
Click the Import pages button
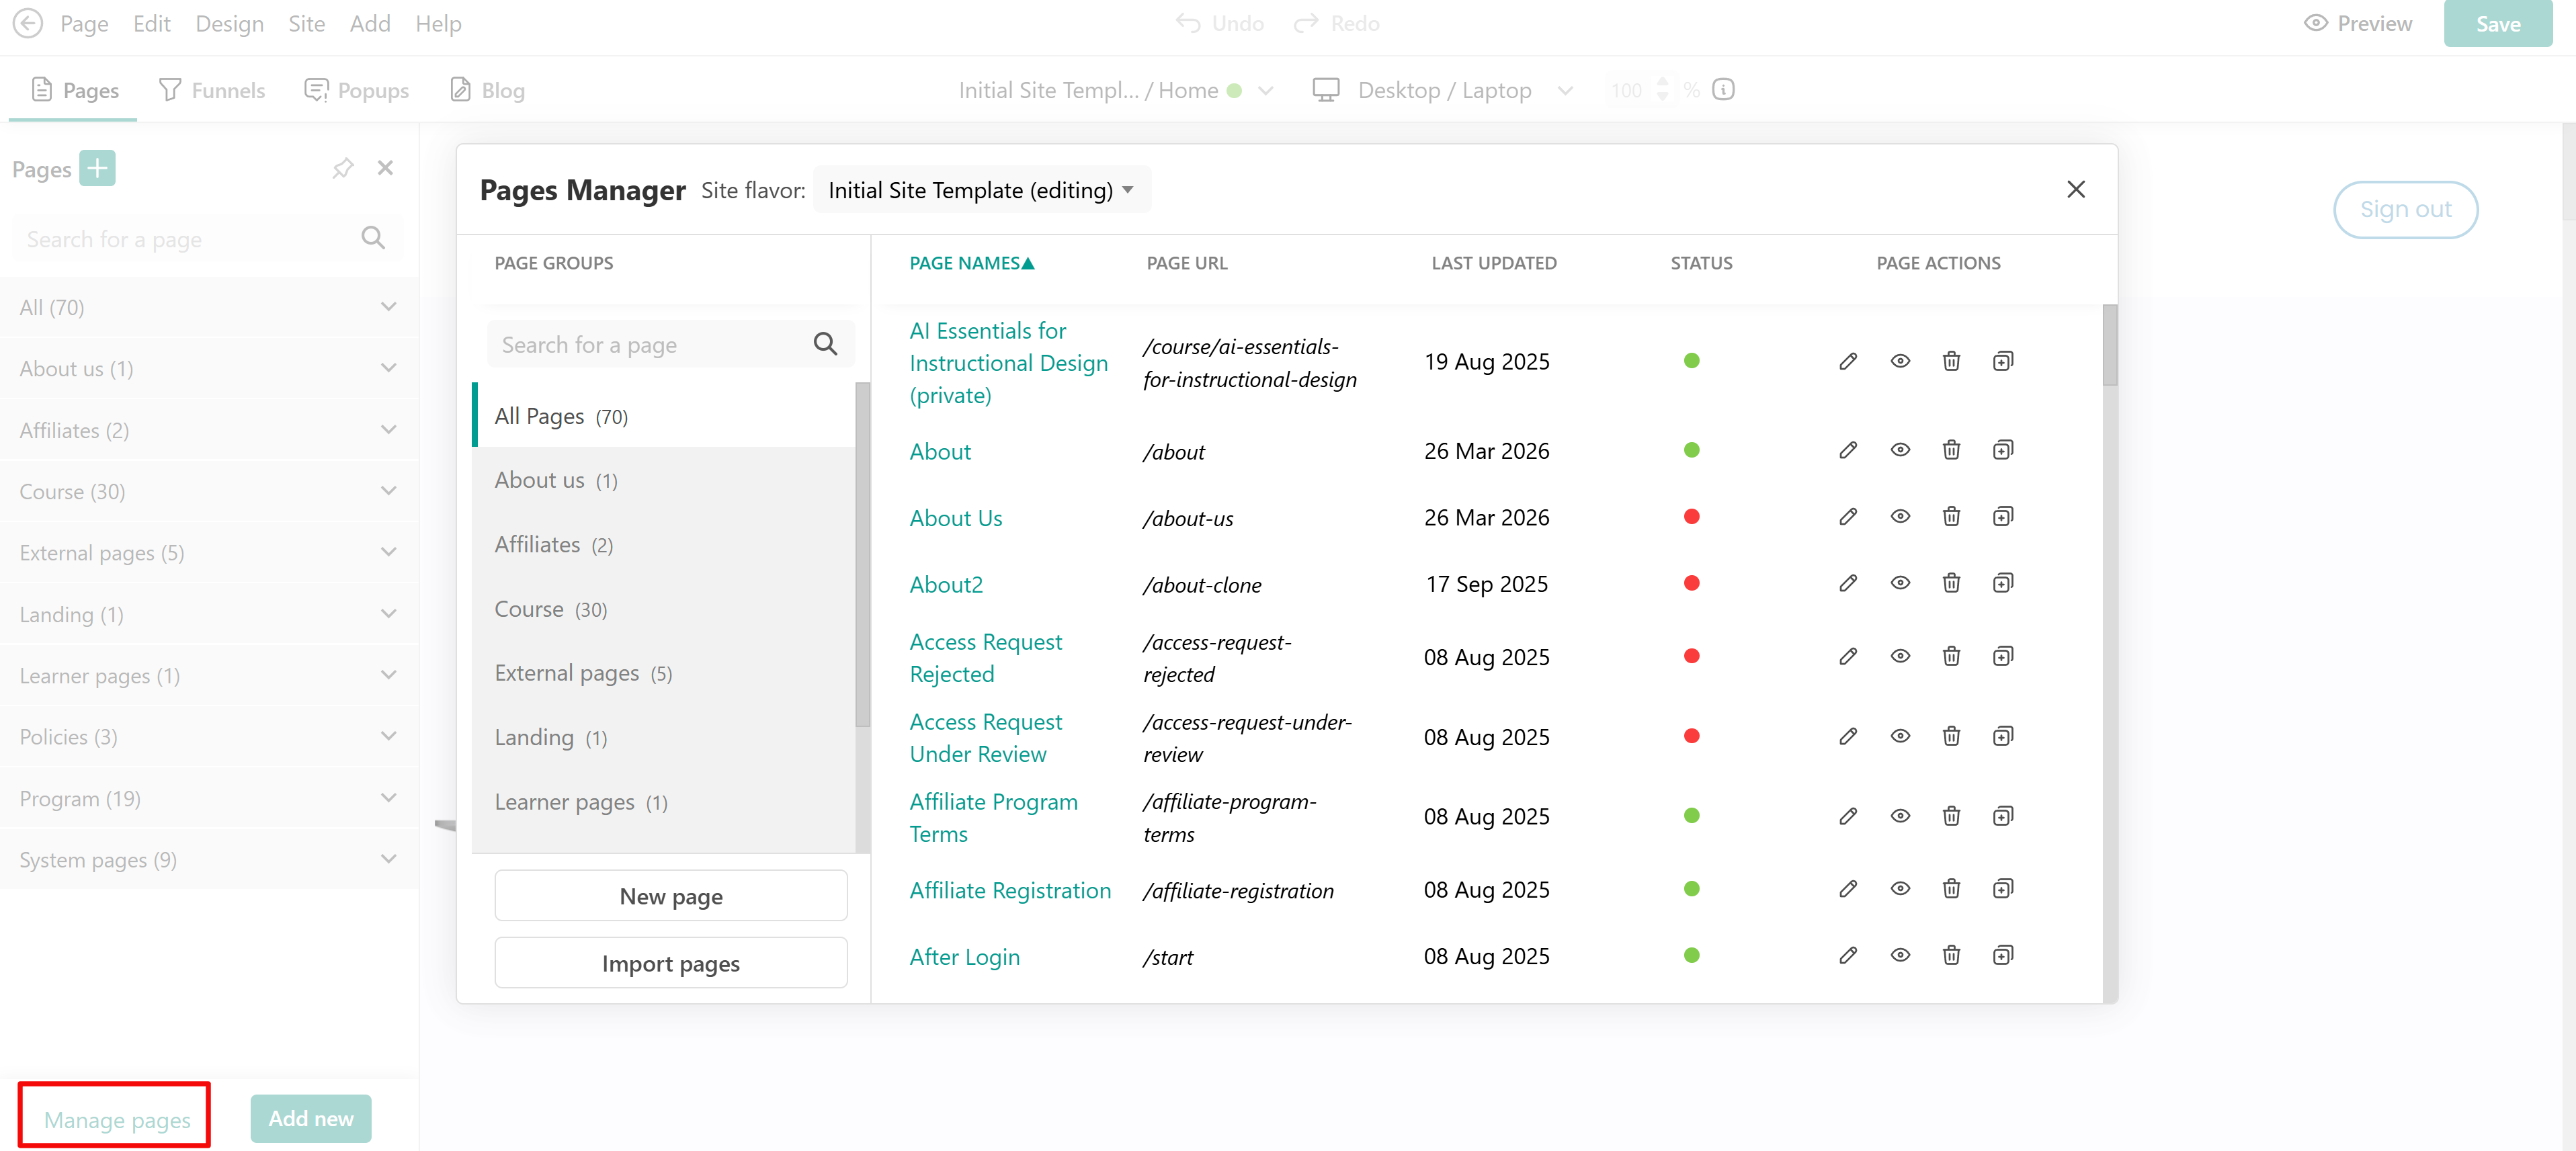[x=670, y=963]
